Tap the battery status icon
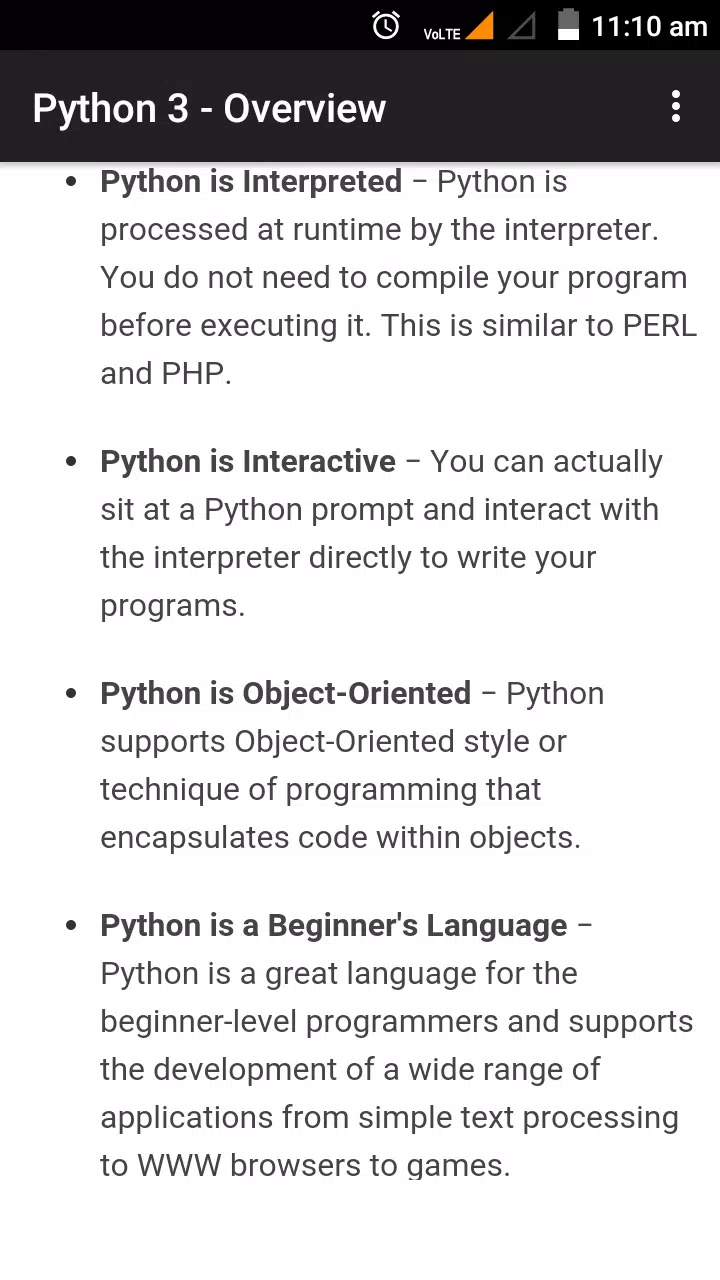 click(568, 25)
